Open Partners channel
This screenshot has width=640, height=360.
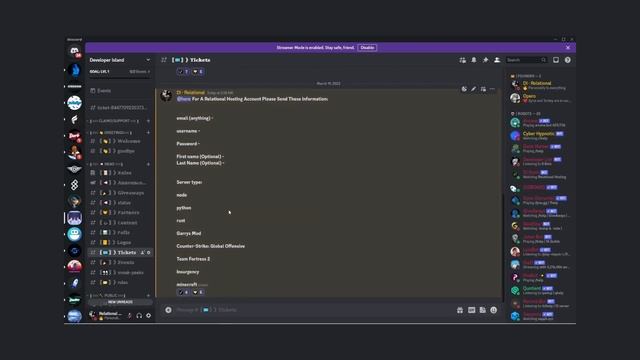(x=120, y=213)
